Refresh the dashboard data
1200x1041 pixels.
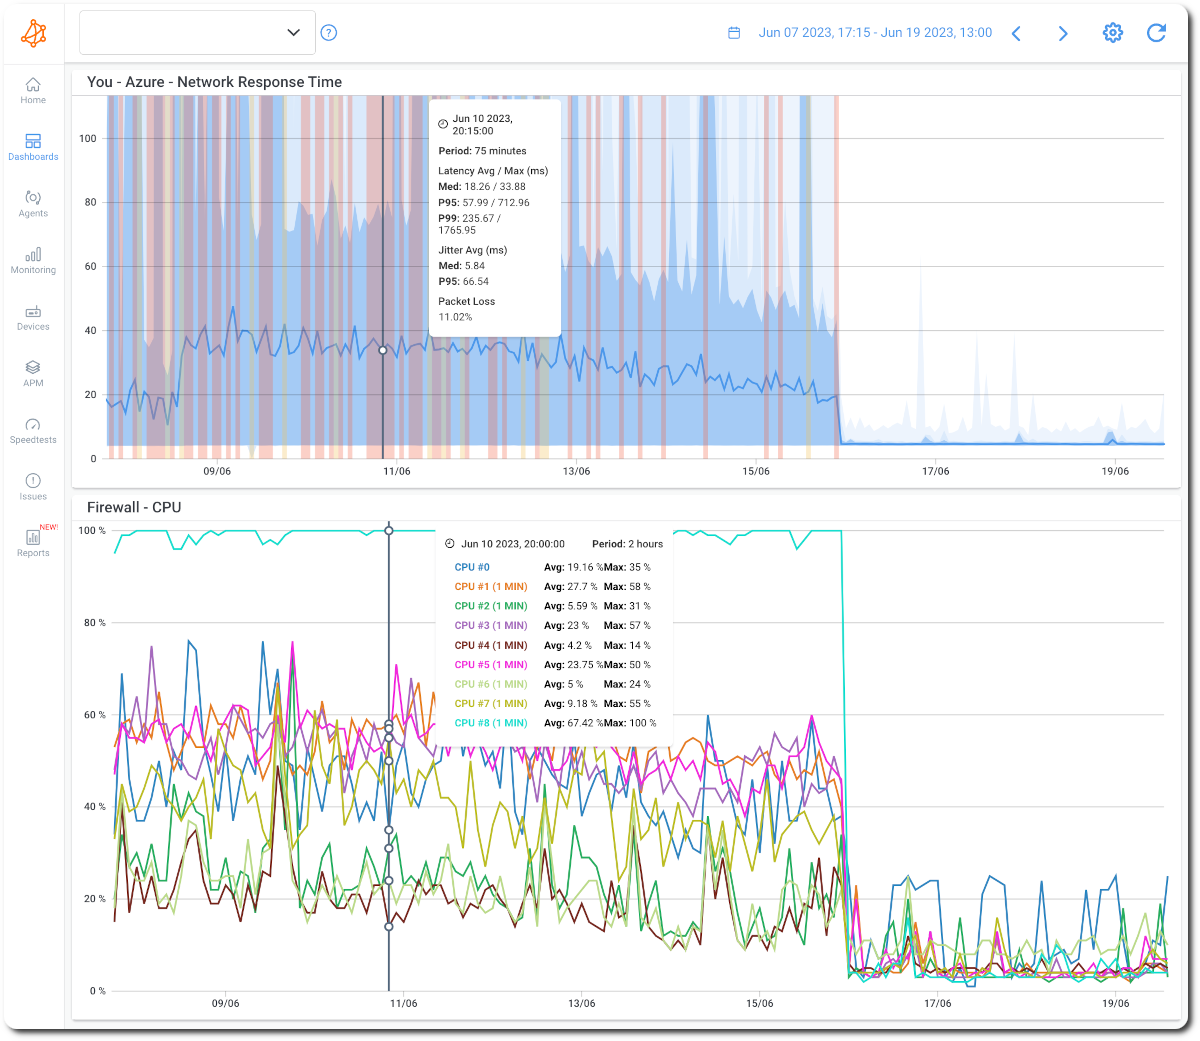pos(1156,33)
